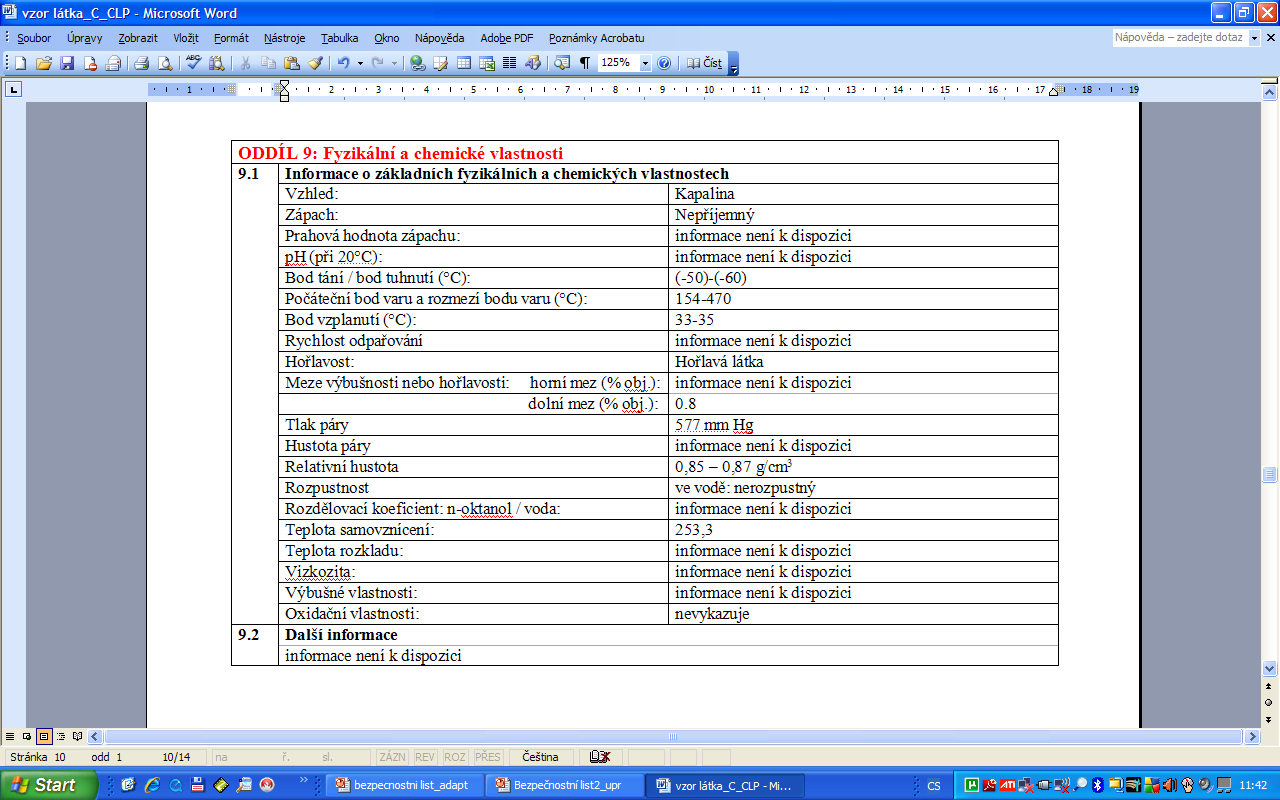Click the REV track changes indicator
Image resolution: width=1280 pixels, height=800 pixels.
[x=426, y=757]
